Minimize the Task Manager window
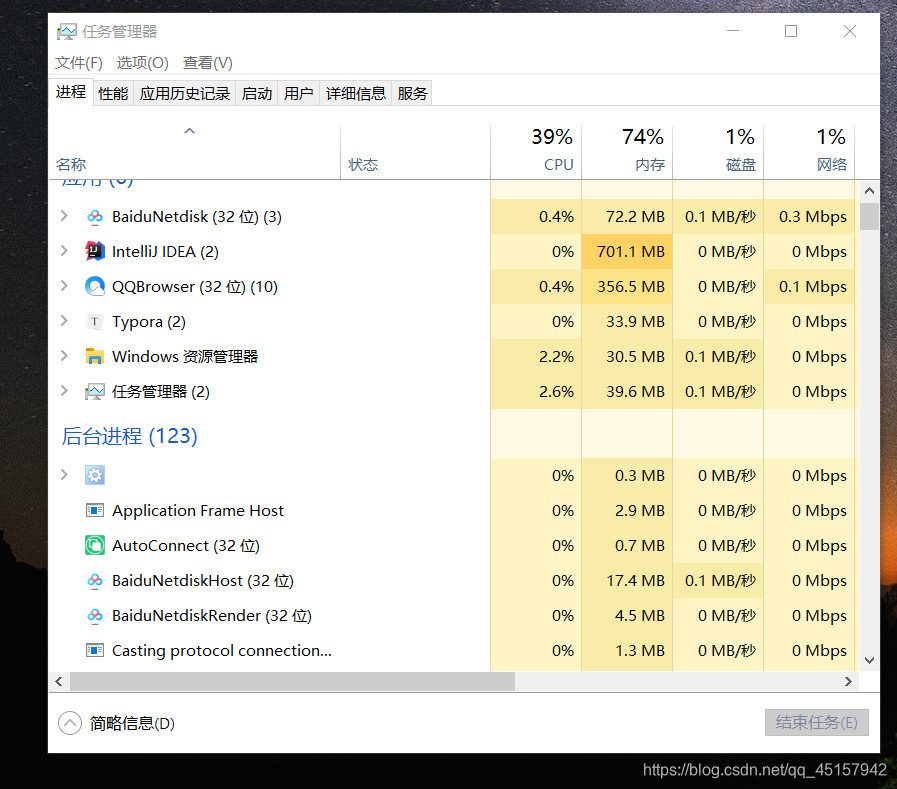This screenshot has width=897, height=789. tap(733, 31)
